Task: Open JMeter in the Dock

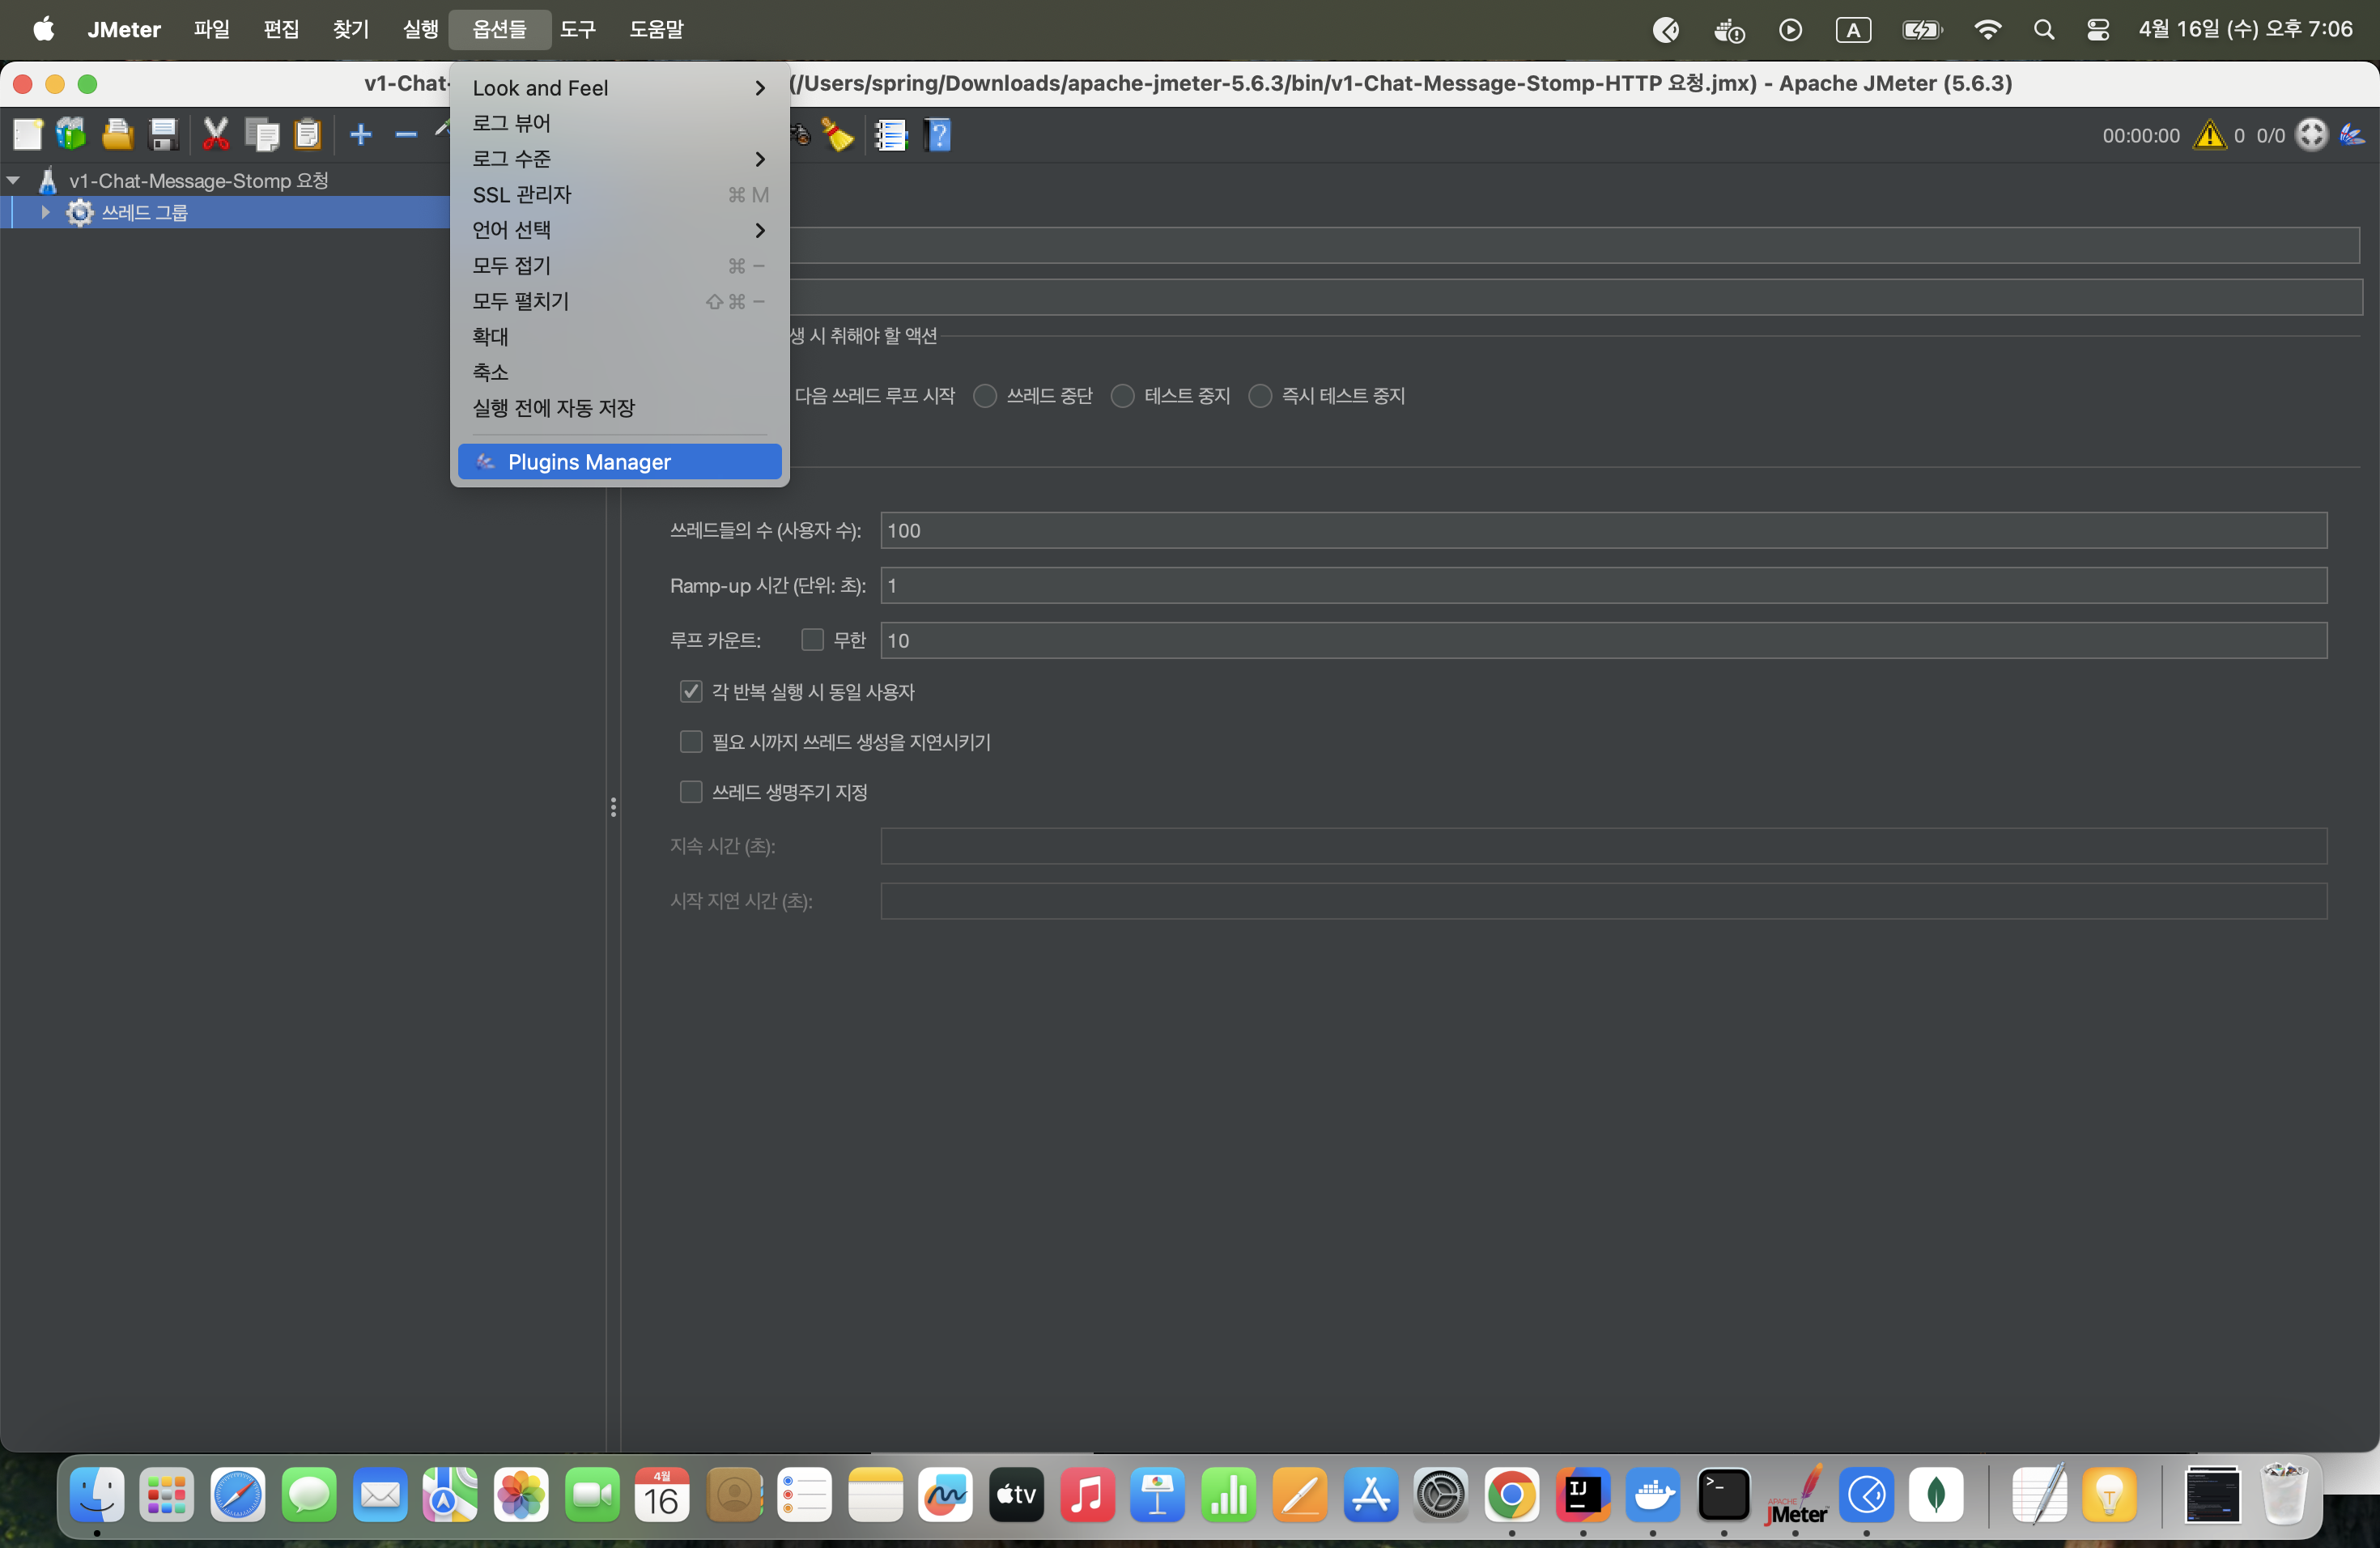Action: tap(1796, 1496)
